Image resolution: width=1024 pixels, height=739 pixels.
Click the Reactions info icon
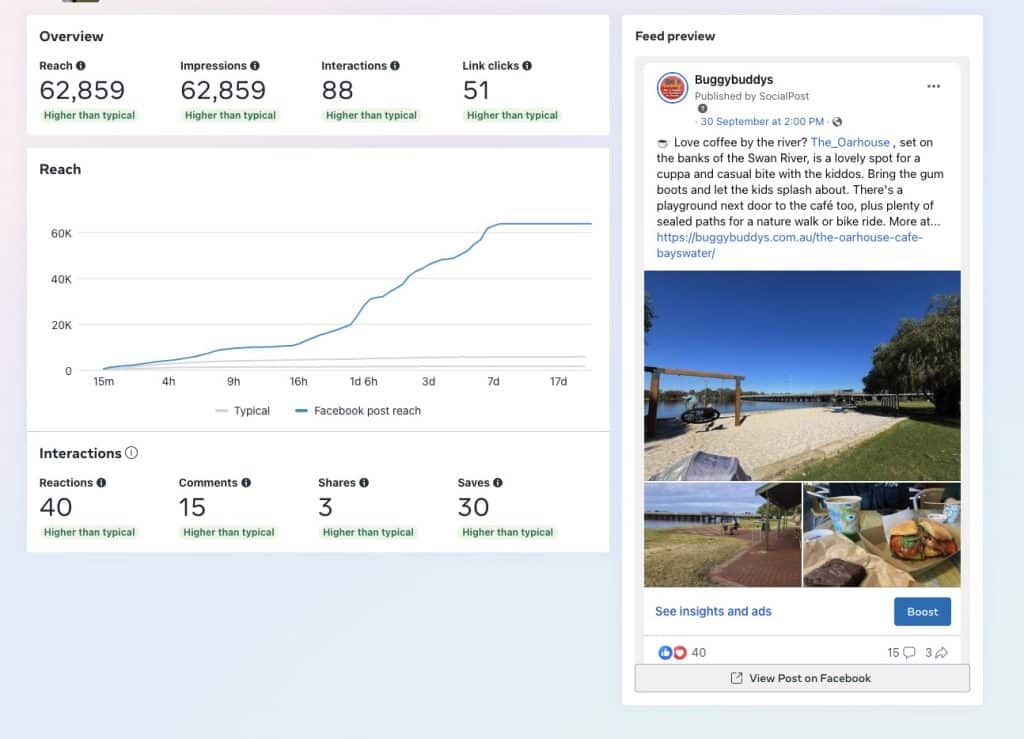tap(101, 483)
